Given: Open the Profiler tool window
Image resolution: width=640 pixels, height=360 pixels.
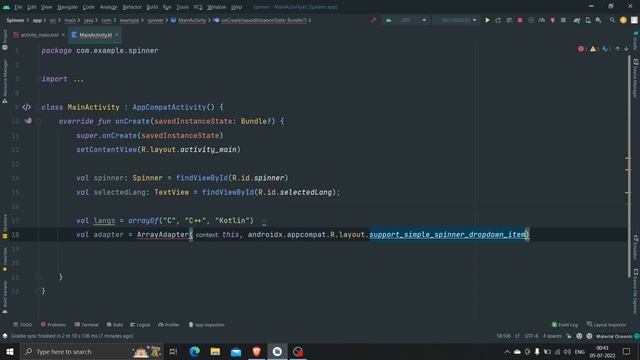Looking at the screenshot, I should [x=169, y=324].
